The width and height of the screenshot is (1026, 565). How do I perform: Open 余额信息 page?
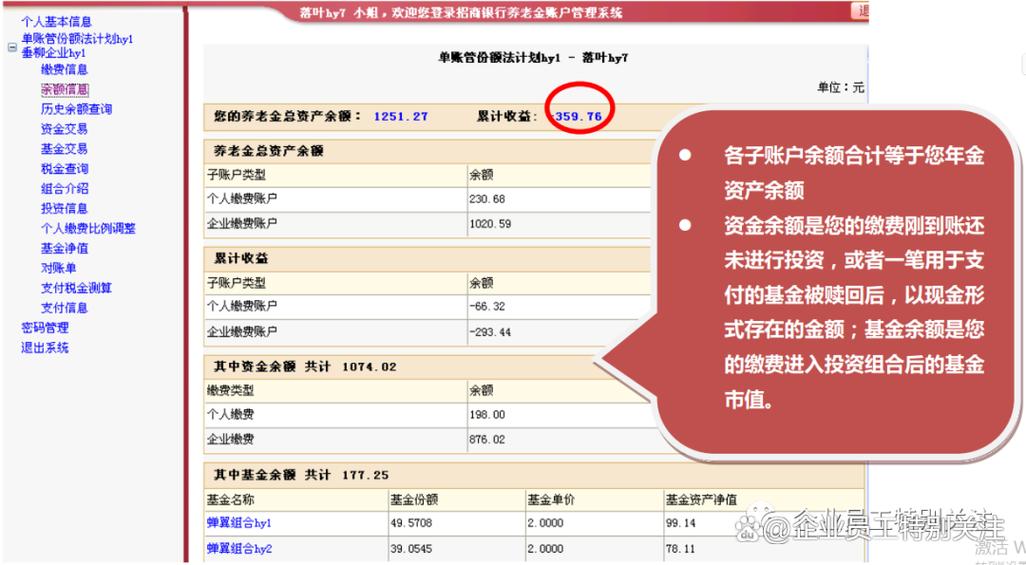[x=64, y=89]
